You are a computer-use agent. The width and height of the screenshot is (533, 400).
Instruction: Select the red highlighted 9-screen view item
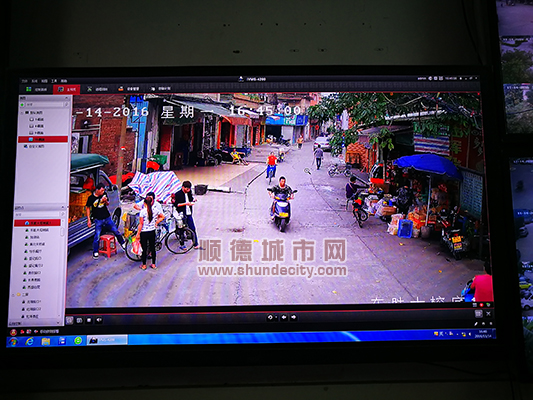pos(43,139)
